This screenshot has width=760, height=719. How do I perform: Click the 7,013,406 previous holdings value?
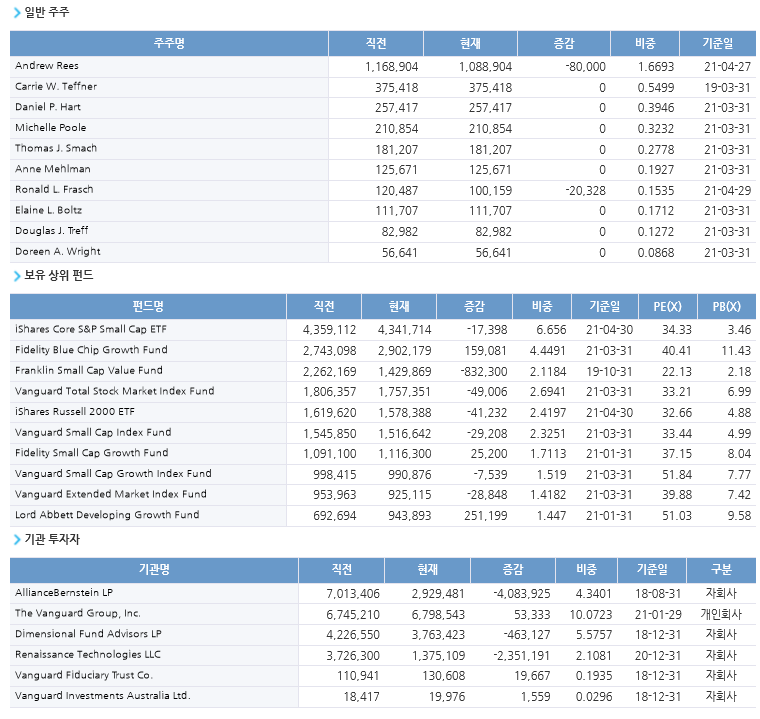coord(353,594)
